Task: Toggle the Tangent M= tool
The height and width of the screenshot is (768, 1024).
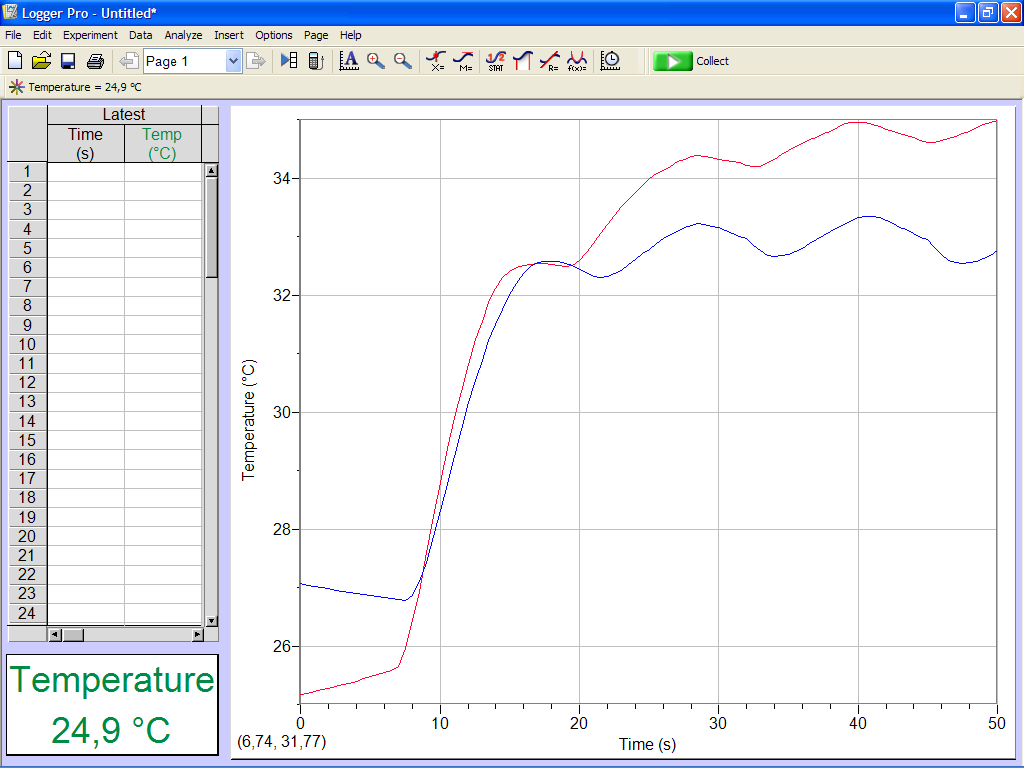Action: coord(463,61)
